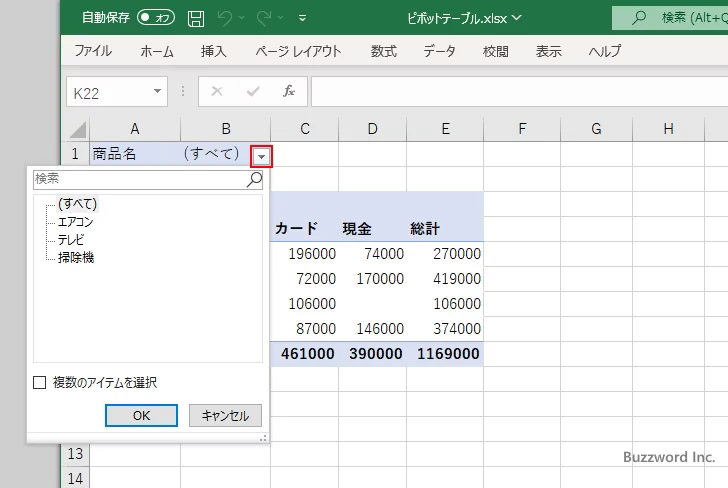Click the total cell 390000

tap(372, 354)
